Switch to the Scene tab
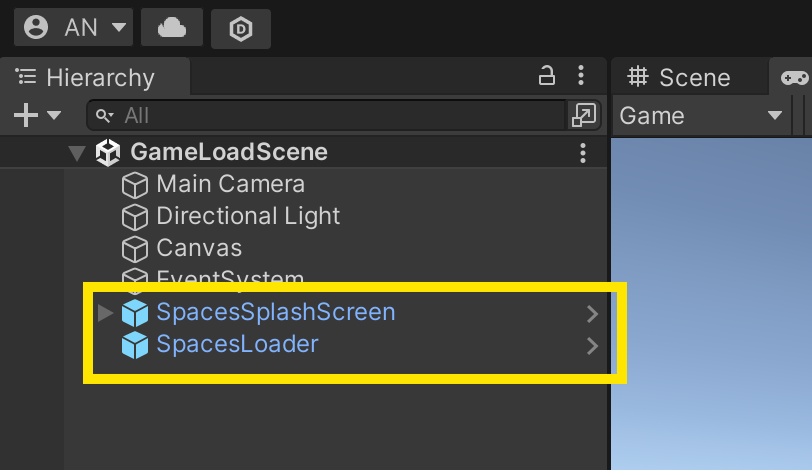Image resolution: width=812 pixels, height=470 pixels. (681, 77)
